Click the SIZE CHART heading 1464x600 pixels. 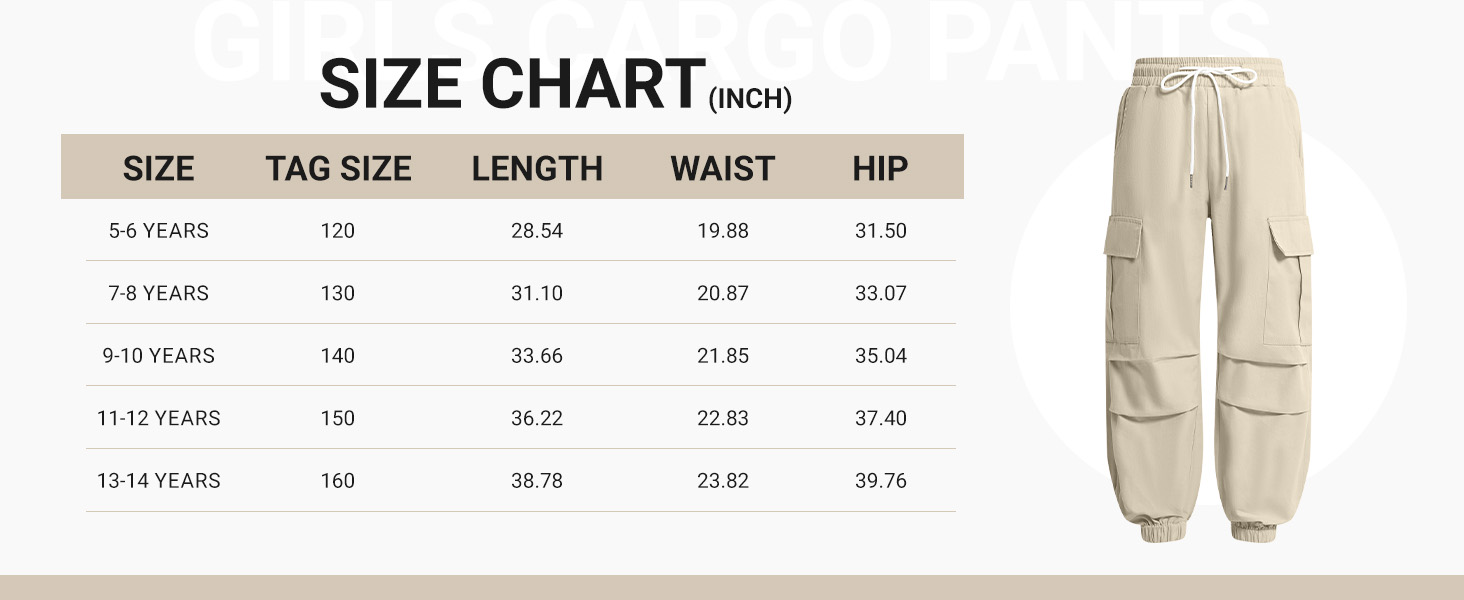(512, 85)
